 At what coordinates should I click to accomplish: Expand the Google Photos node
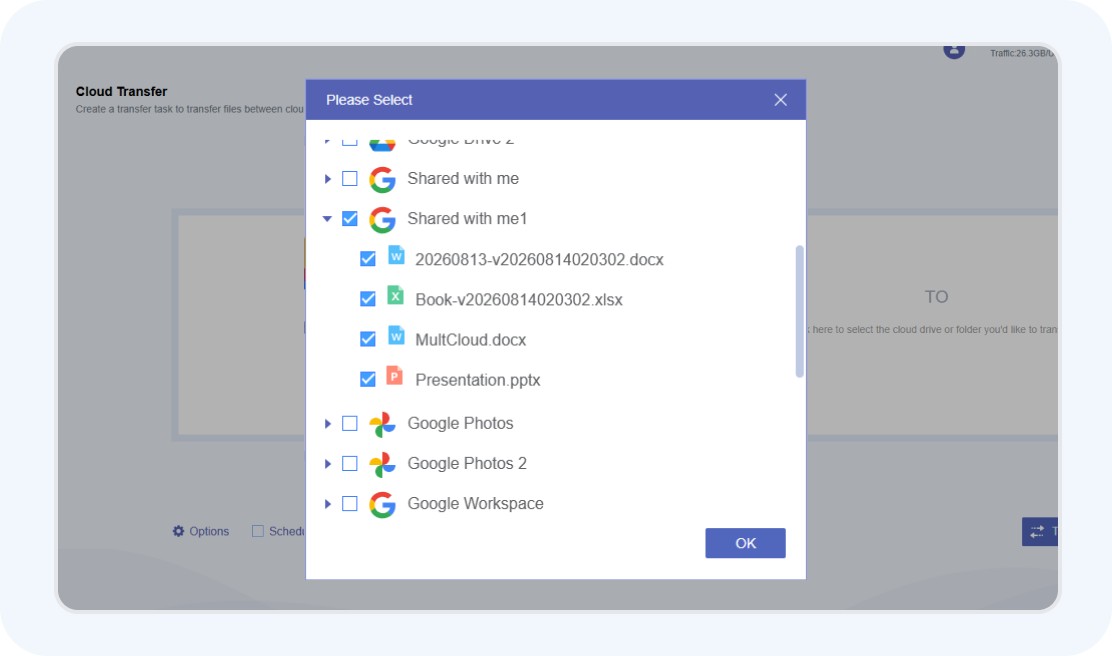click(328, 423)
